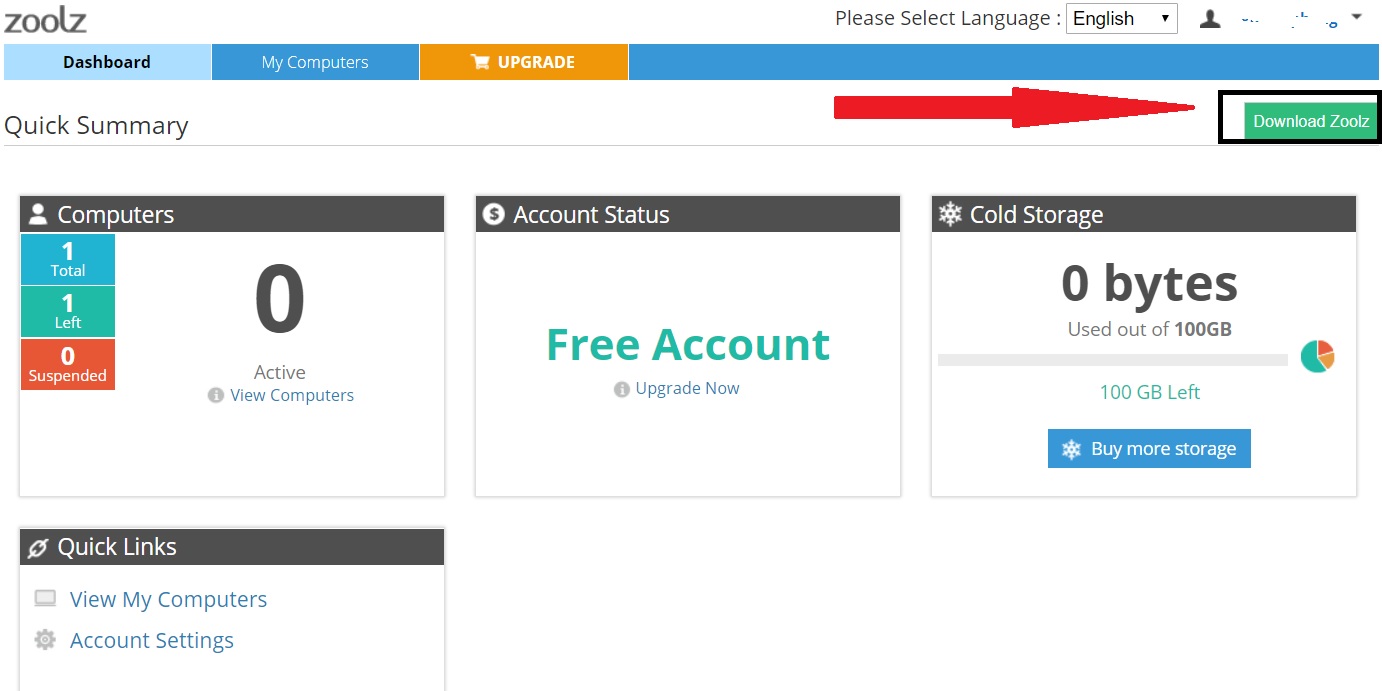This screenshot has height=691, width=1382.
Task: Click the shopping cart icon on Upgrade
Action: 480,62
